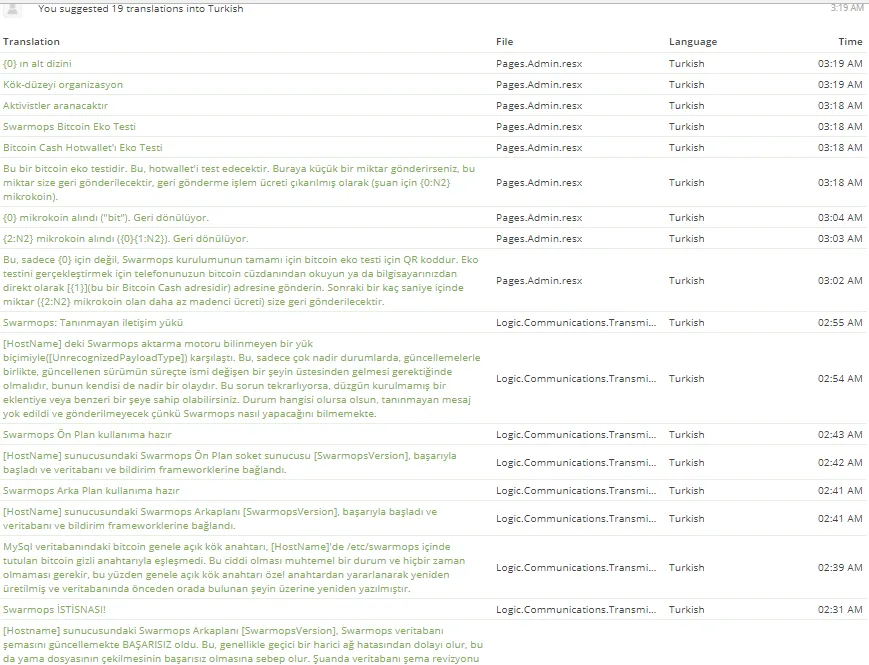Open the 'Swarmops Bitcoin Eko Testi' translation

[x=69, y=127]
